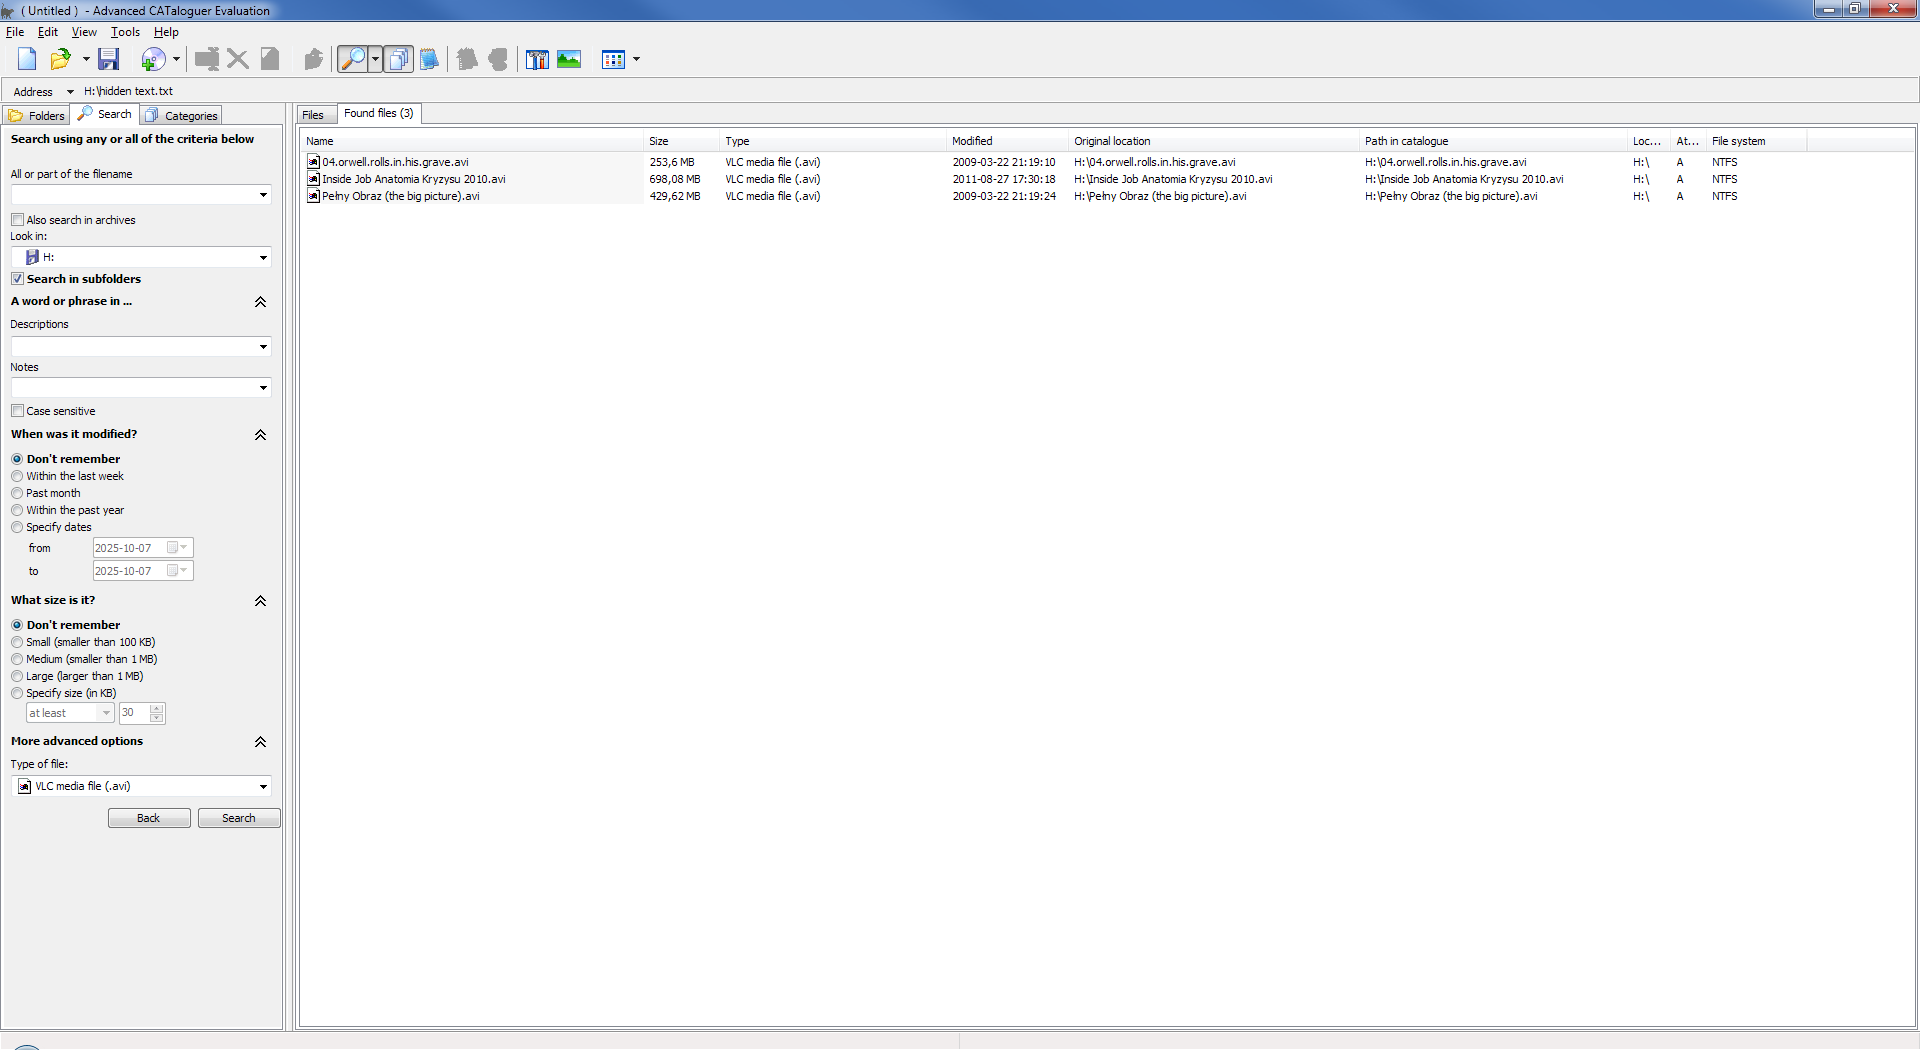This screenshot has width=1920, height=1050.
Task: Click the Search button
Action: 238,818
